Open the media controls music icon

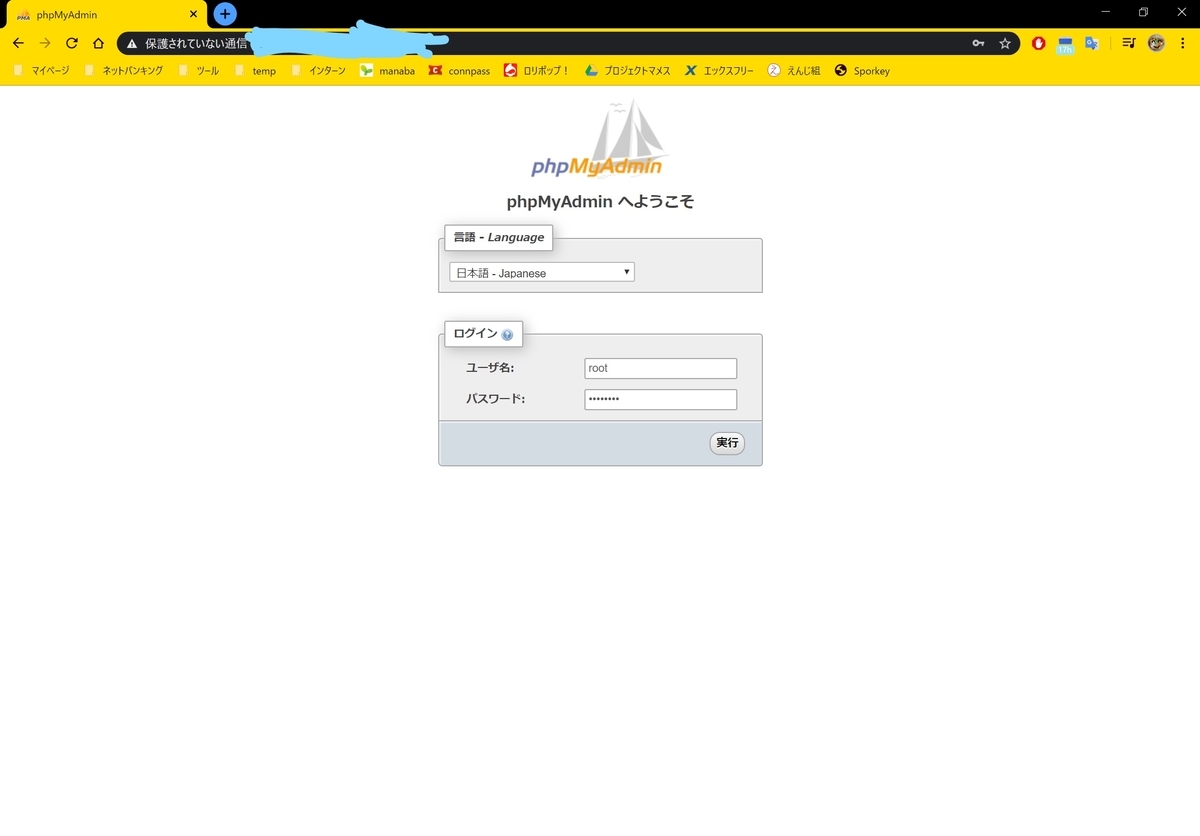click(1129, 43)
